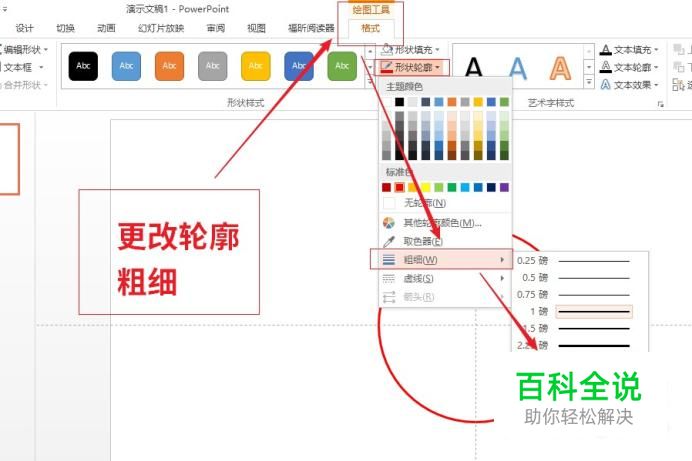Open the 视图 ribbon tab

[x=256, y=28]
